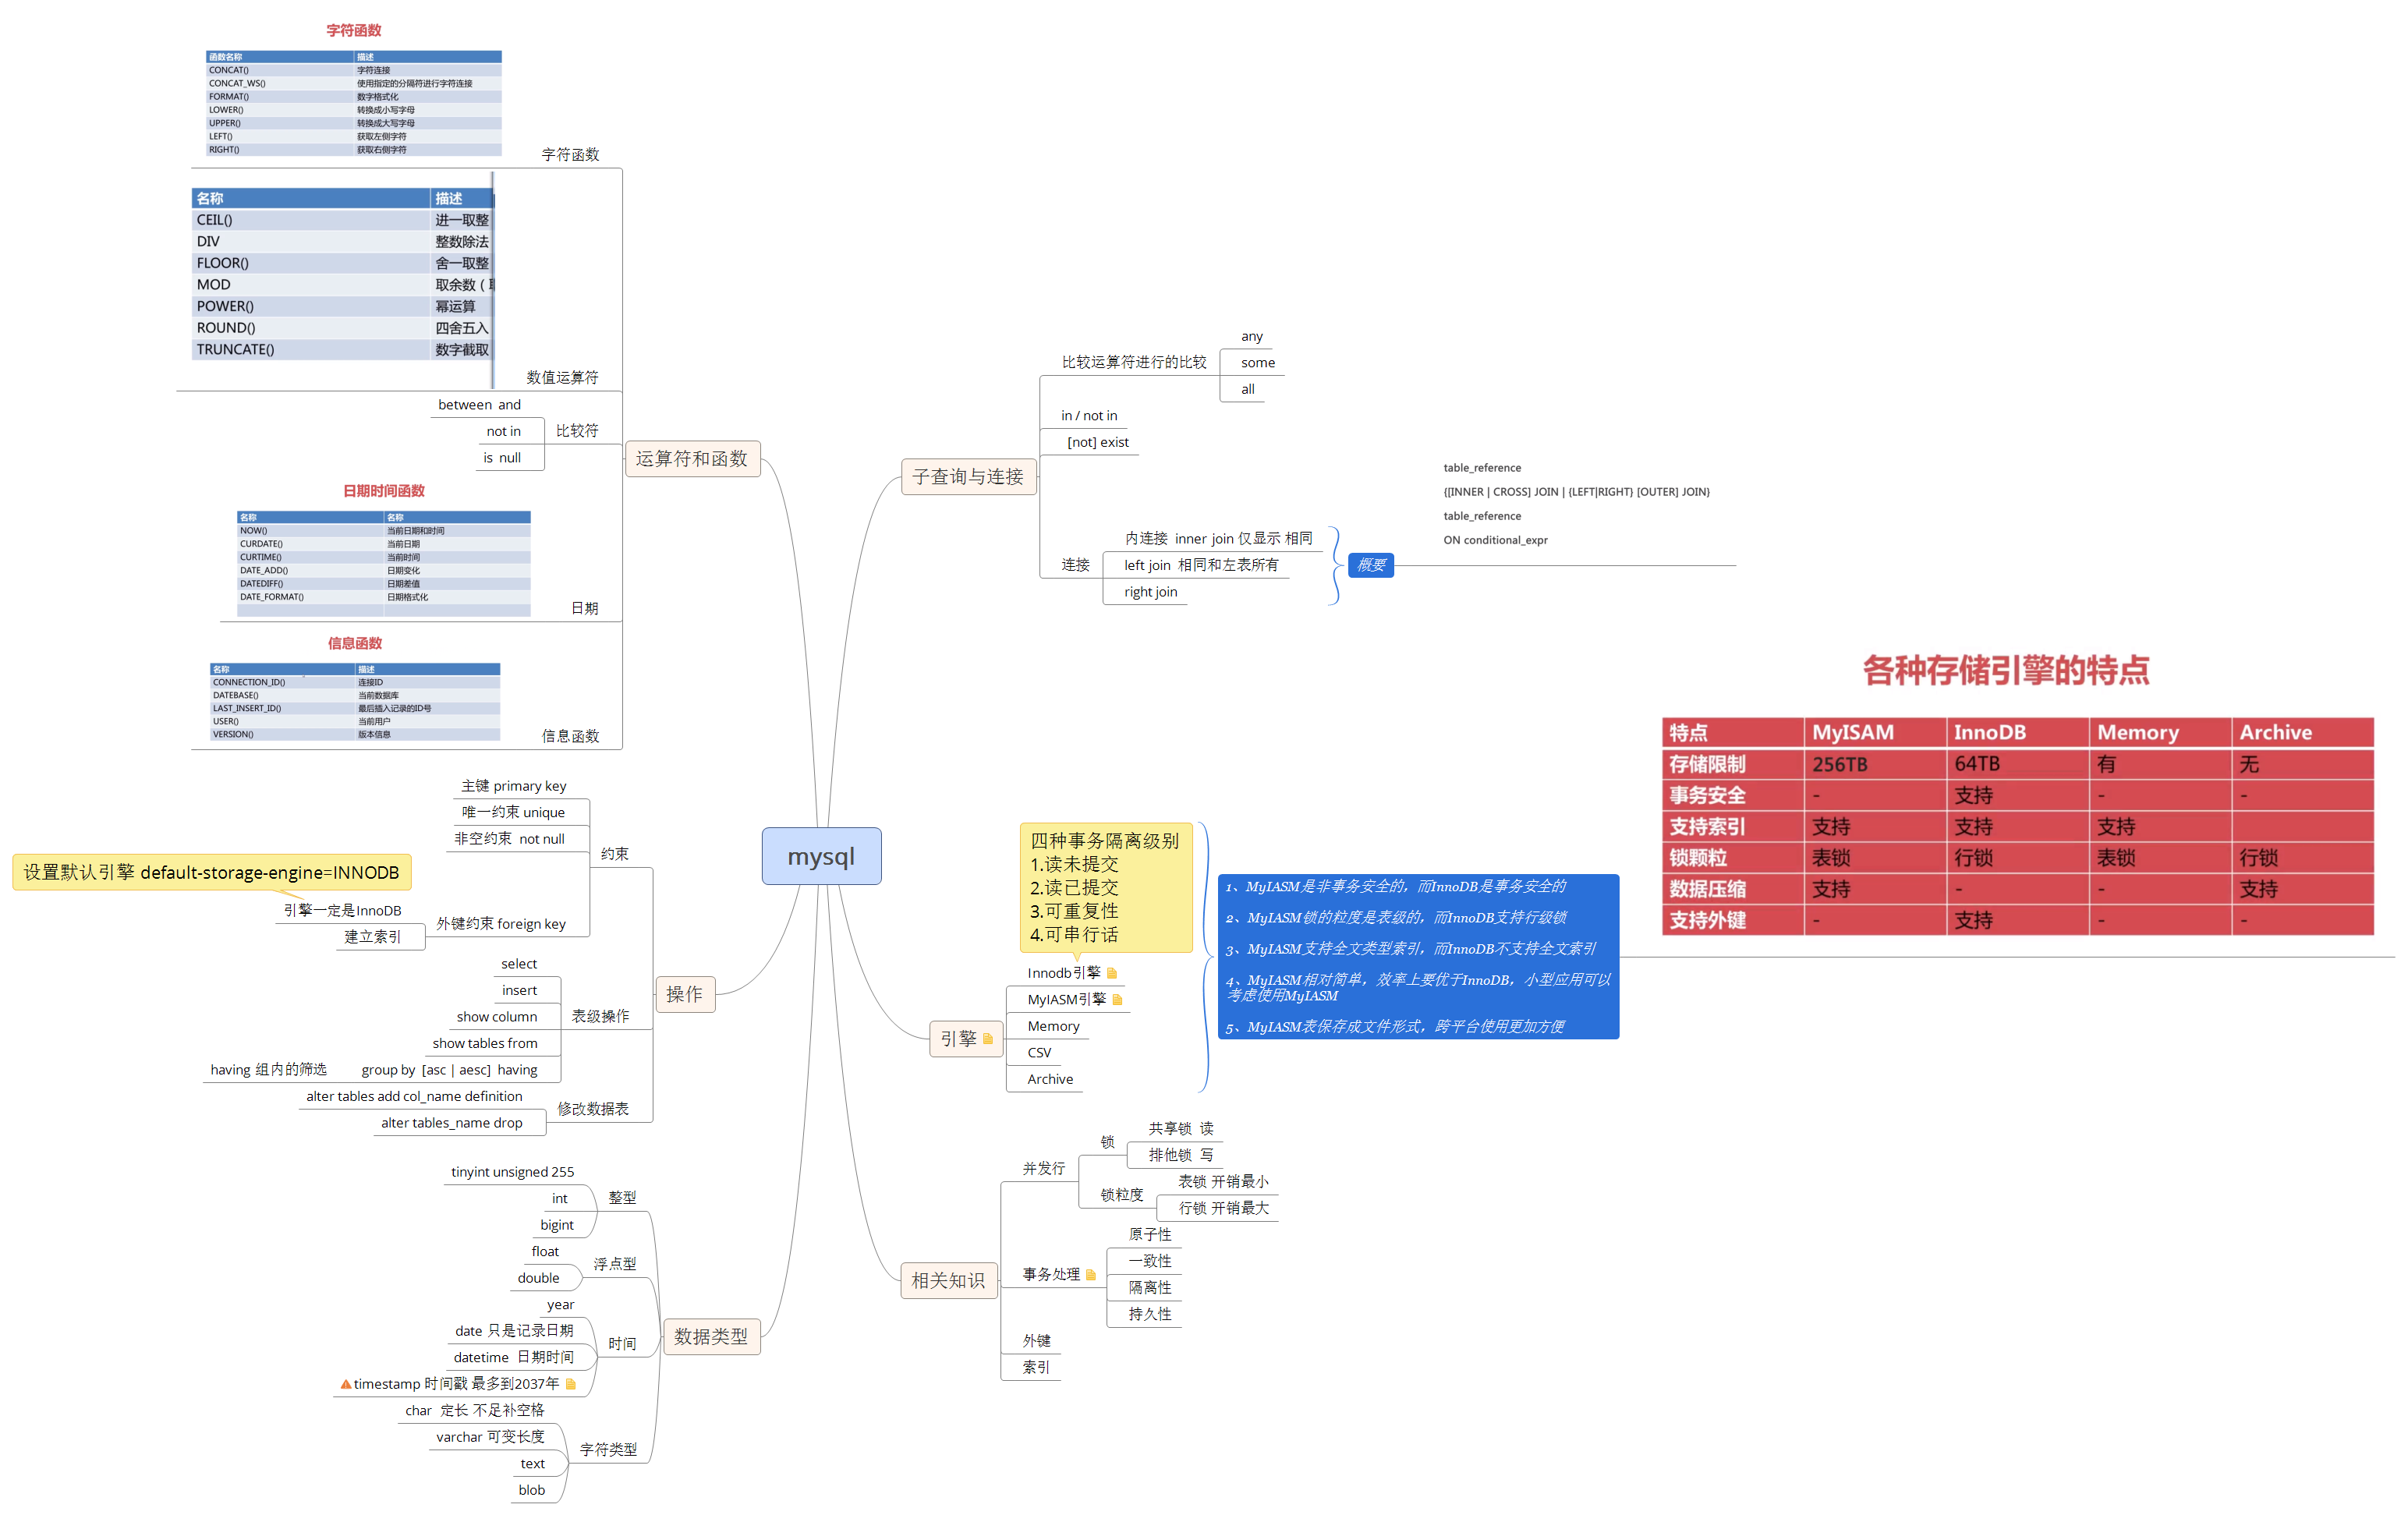The height and width of the screenshot is (1515, 2408).
Task: Select the 'is null' topic
Action: (502, 458)
